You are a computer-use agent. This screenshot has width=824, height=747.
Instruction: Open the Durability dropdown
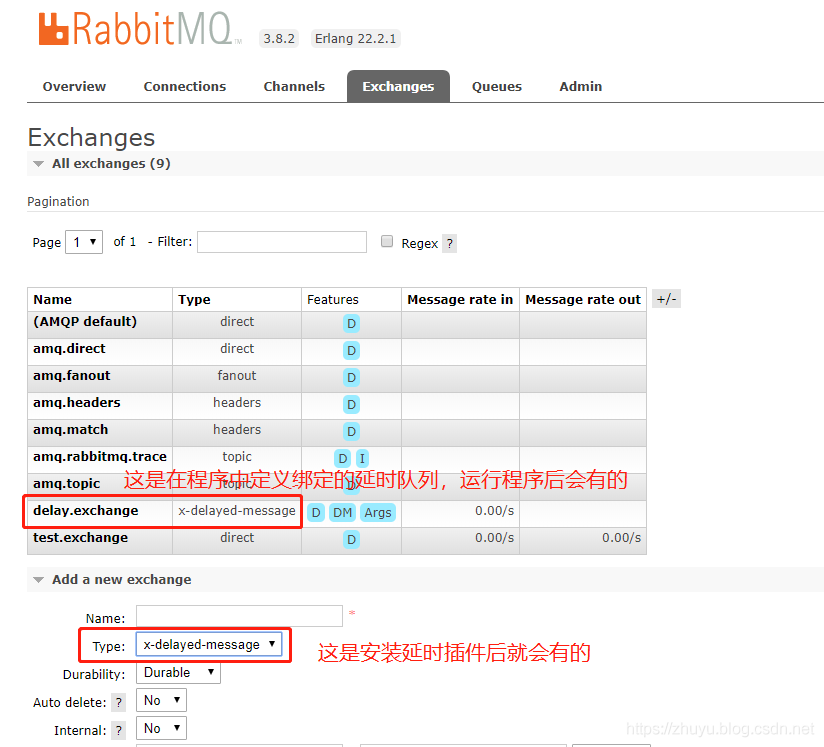tap(179, 673)
